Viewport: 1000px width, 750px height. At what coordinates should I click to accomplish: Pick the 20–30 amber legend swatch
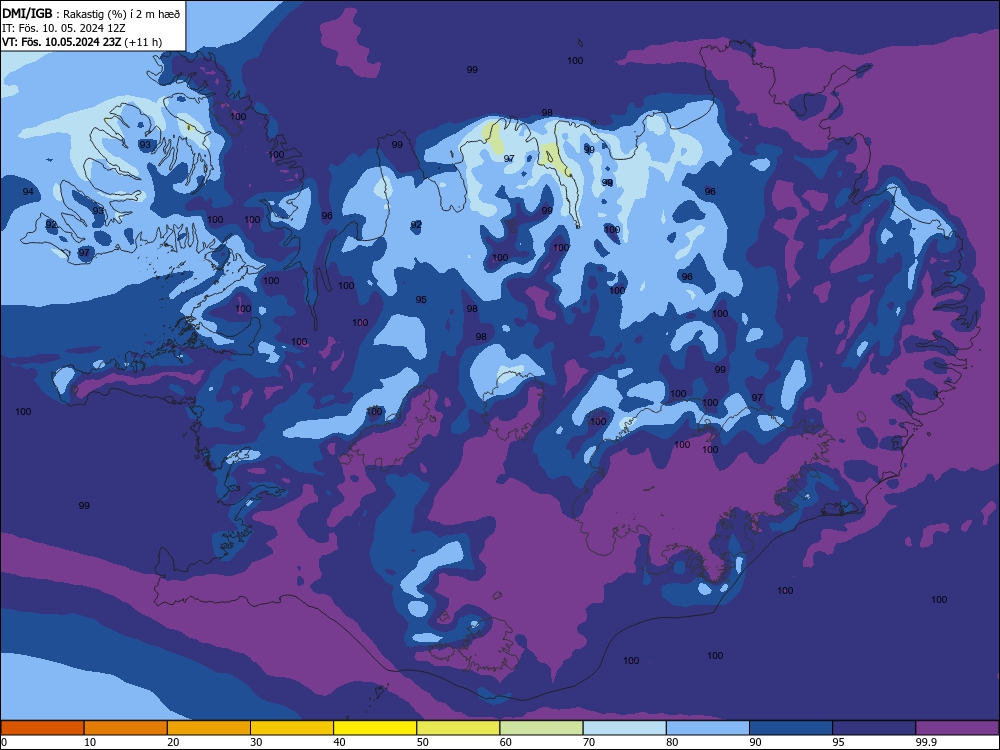tap(209, 728)
